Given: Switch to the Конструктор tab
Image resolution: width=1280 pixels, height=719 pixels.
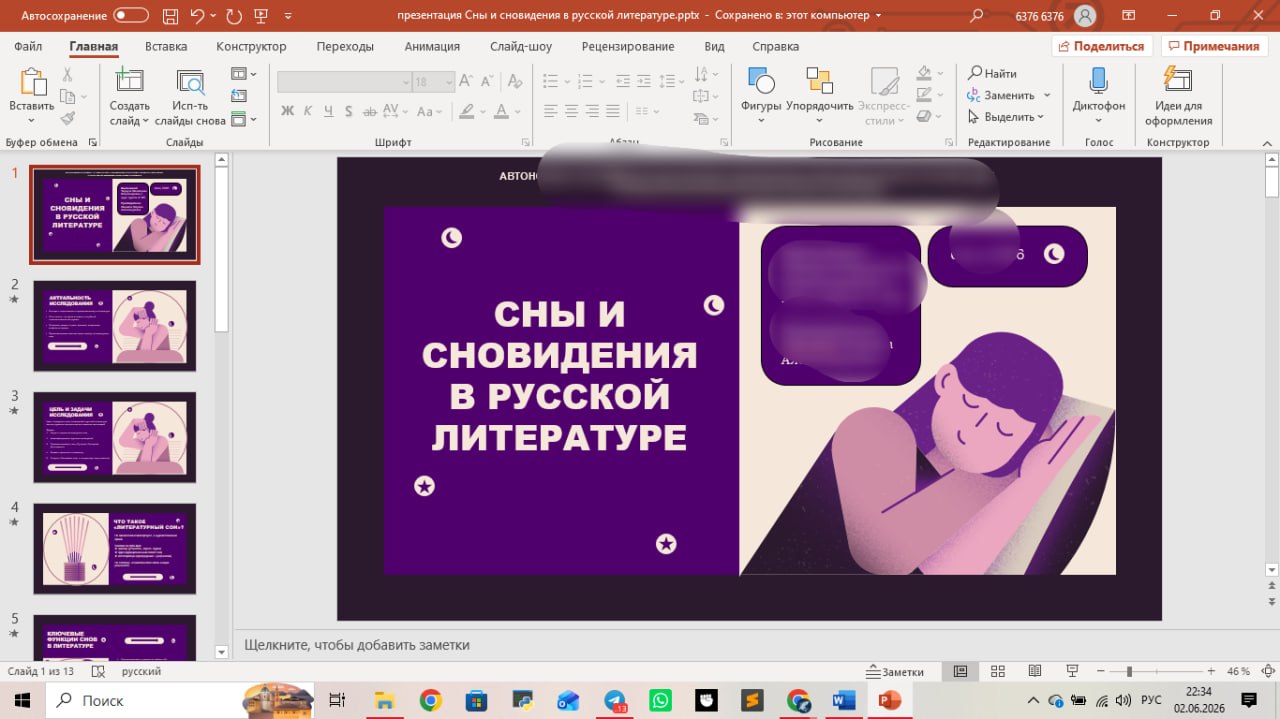Looking at the screenshot, I should pyautogui.click(x=251, y=46).
